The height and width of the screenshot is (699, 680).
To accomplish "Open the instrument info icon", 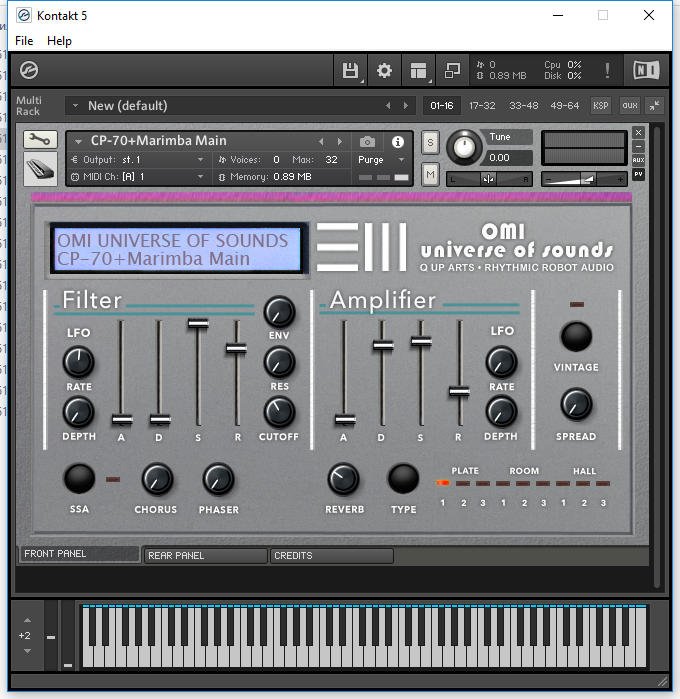I will tap(397, 142).
